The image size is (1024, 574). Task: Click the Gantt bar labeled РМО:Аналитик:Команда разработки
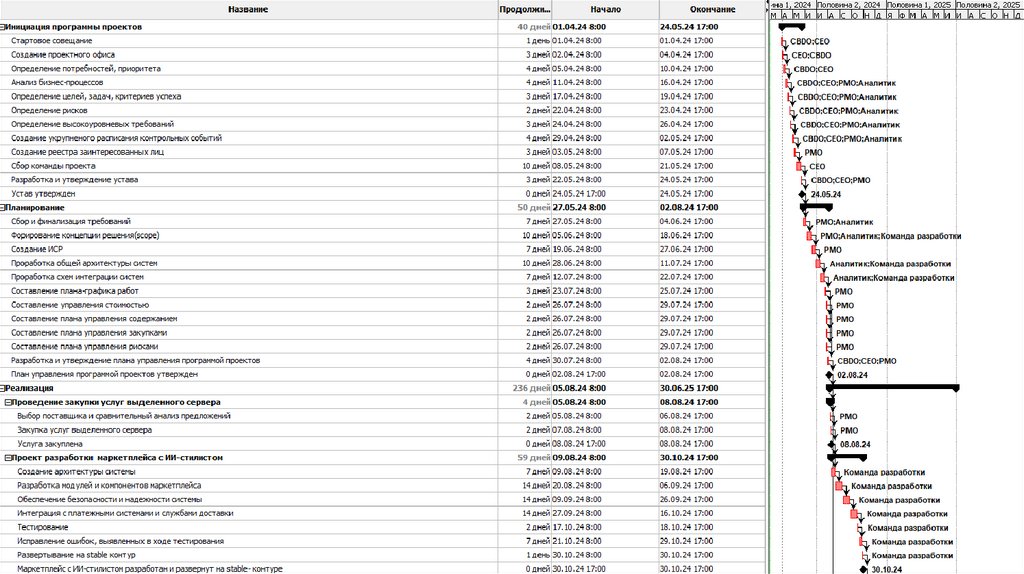tap(810, 236)
